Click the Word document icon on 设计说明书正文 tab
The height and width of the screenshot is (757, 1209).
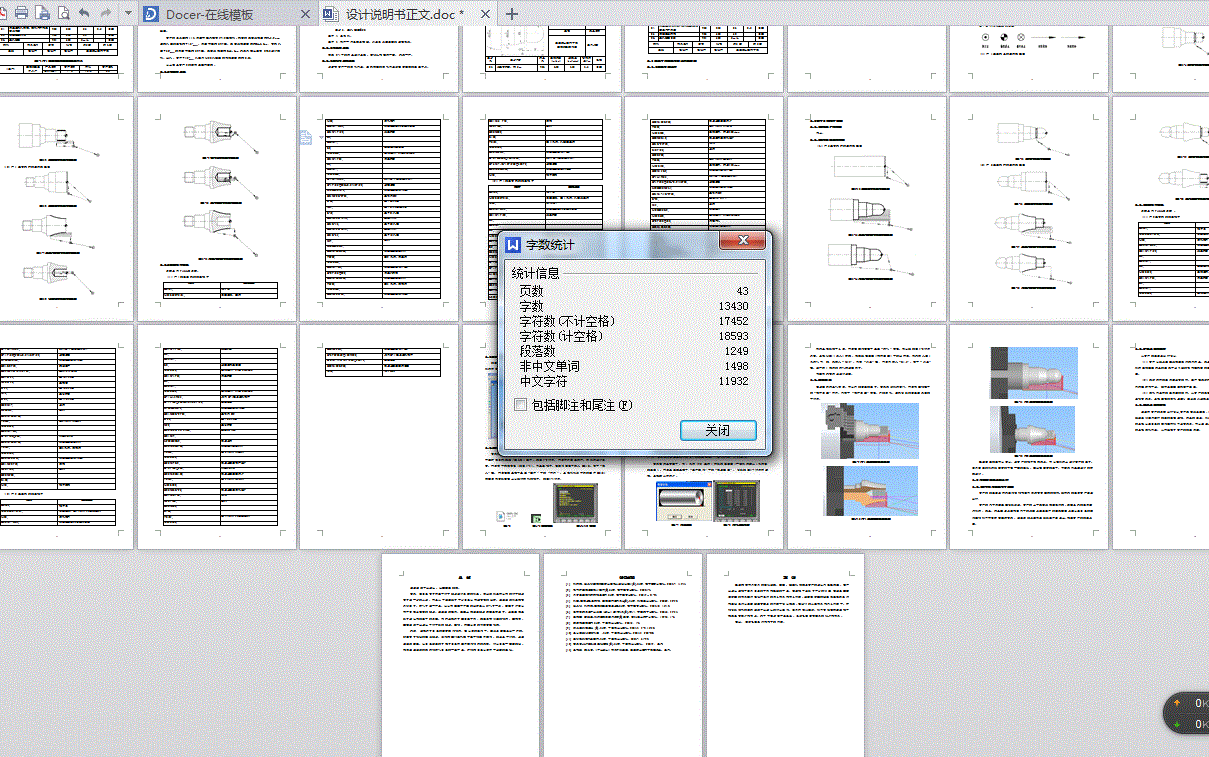click(331, 14)
